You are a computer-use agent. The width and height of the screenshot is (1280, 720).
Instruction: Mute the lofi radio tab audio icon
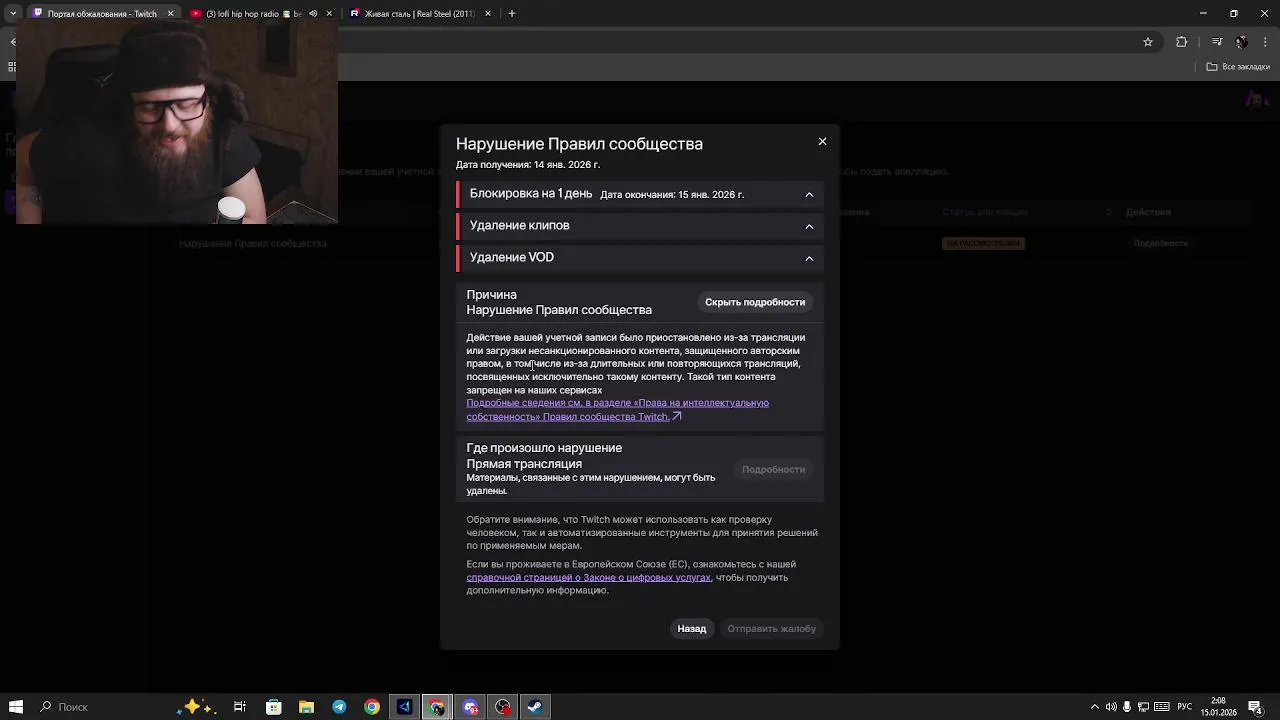point(313,14)
